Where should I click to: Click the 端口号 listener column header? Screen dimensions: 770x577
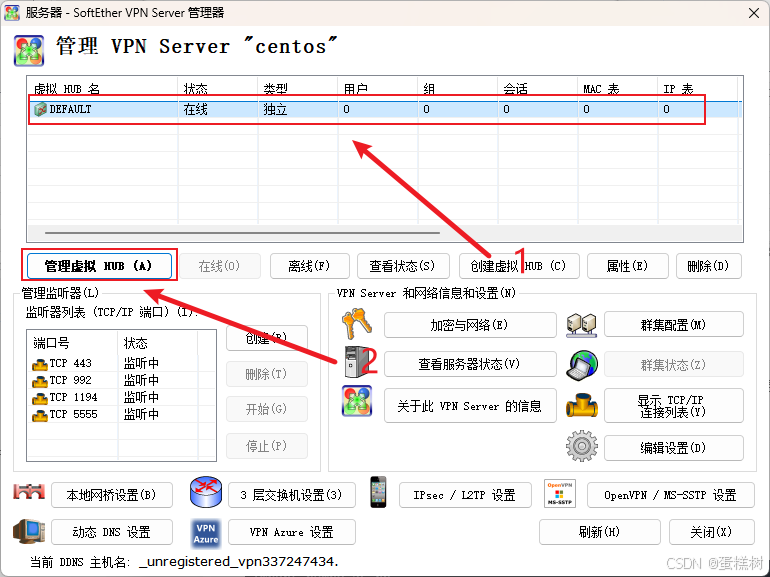click(x=73, y=342)
